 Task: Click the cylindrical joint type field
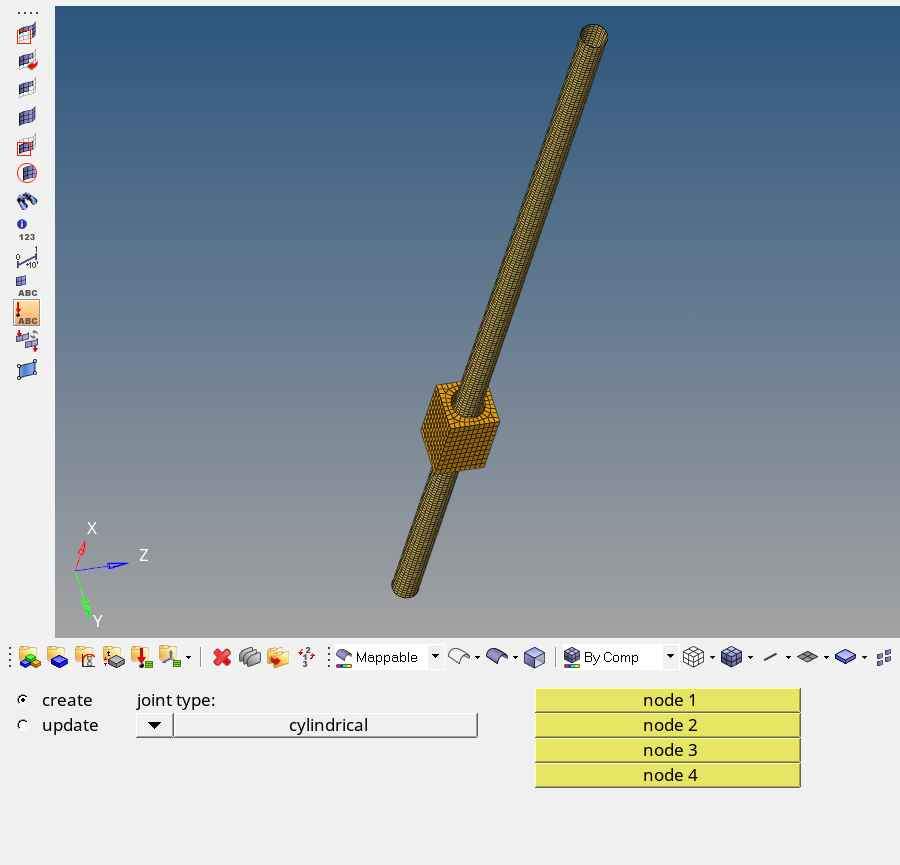pos(326,725)
